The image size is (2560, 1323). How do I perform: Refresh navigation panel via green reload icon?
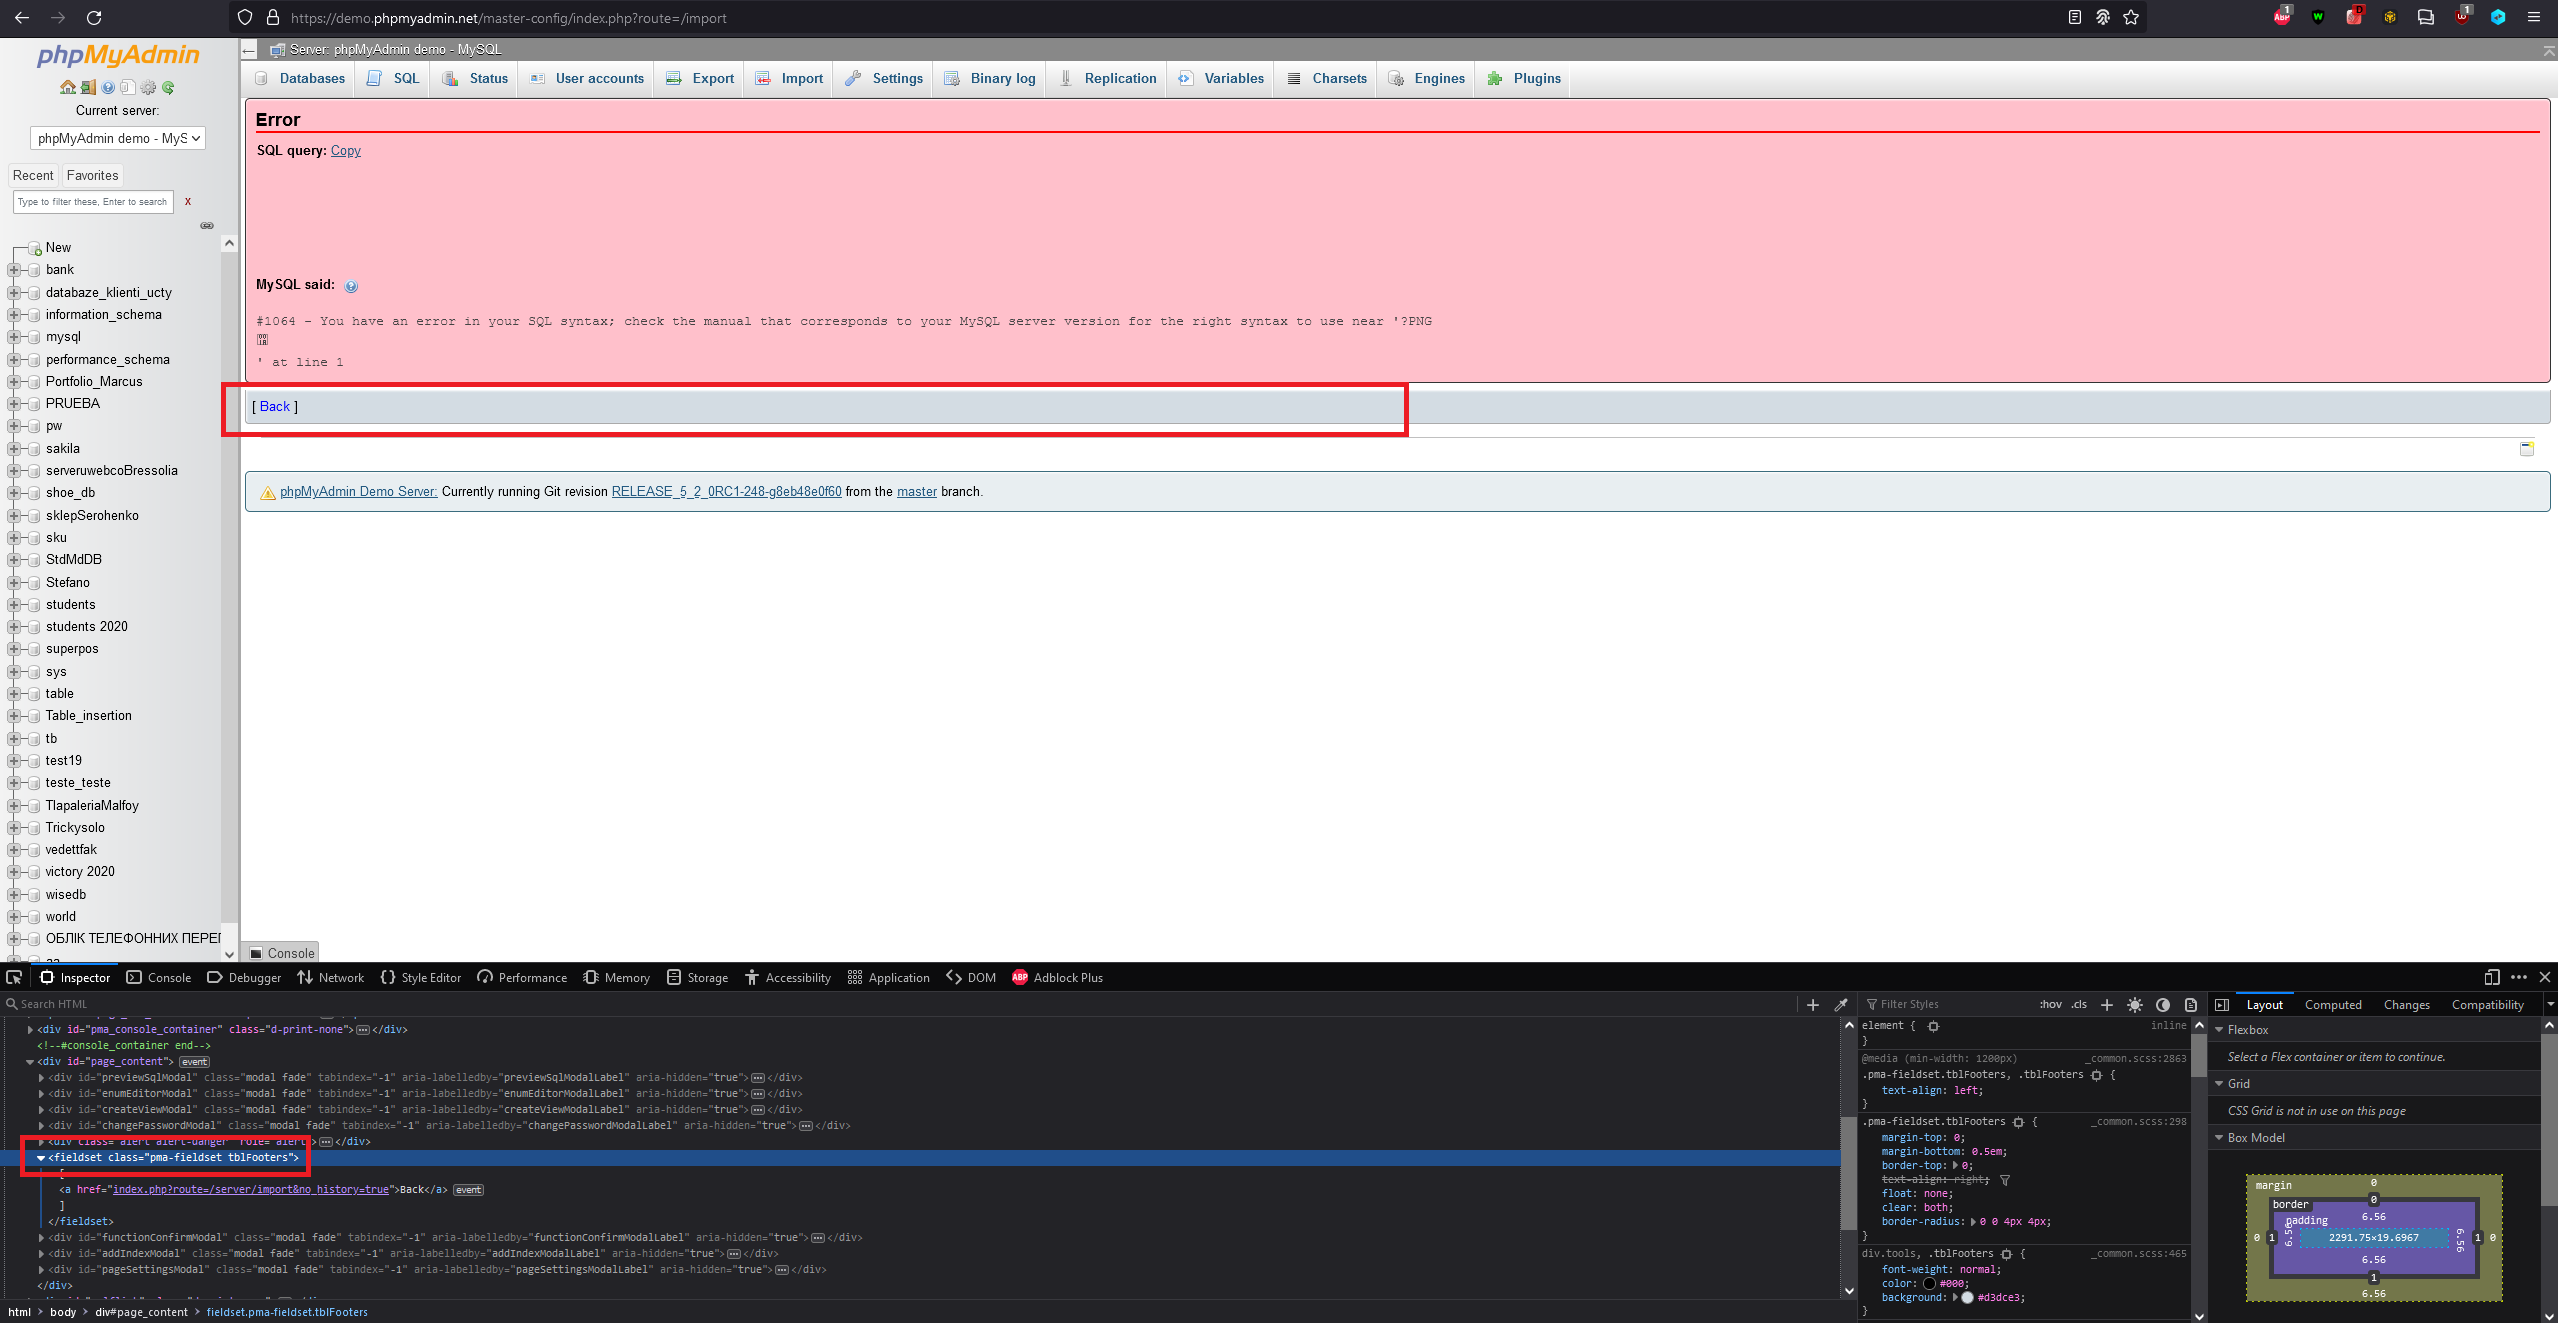169,87
